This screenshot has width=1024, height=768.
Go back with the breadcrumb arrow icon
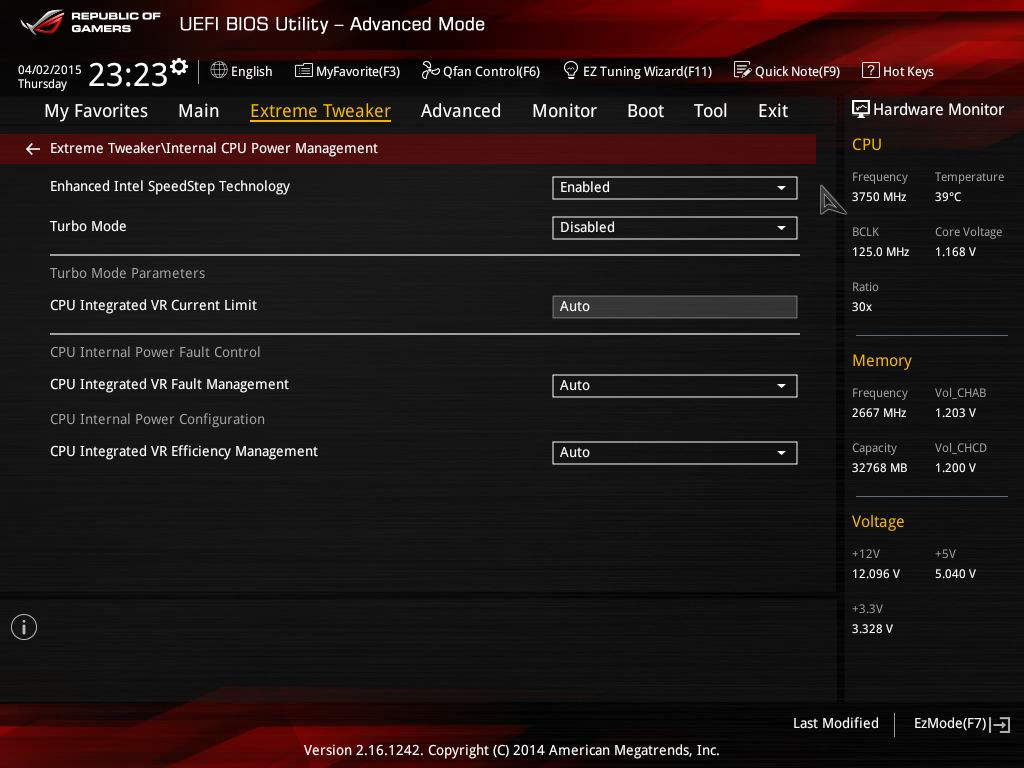(x=32, y=148)
